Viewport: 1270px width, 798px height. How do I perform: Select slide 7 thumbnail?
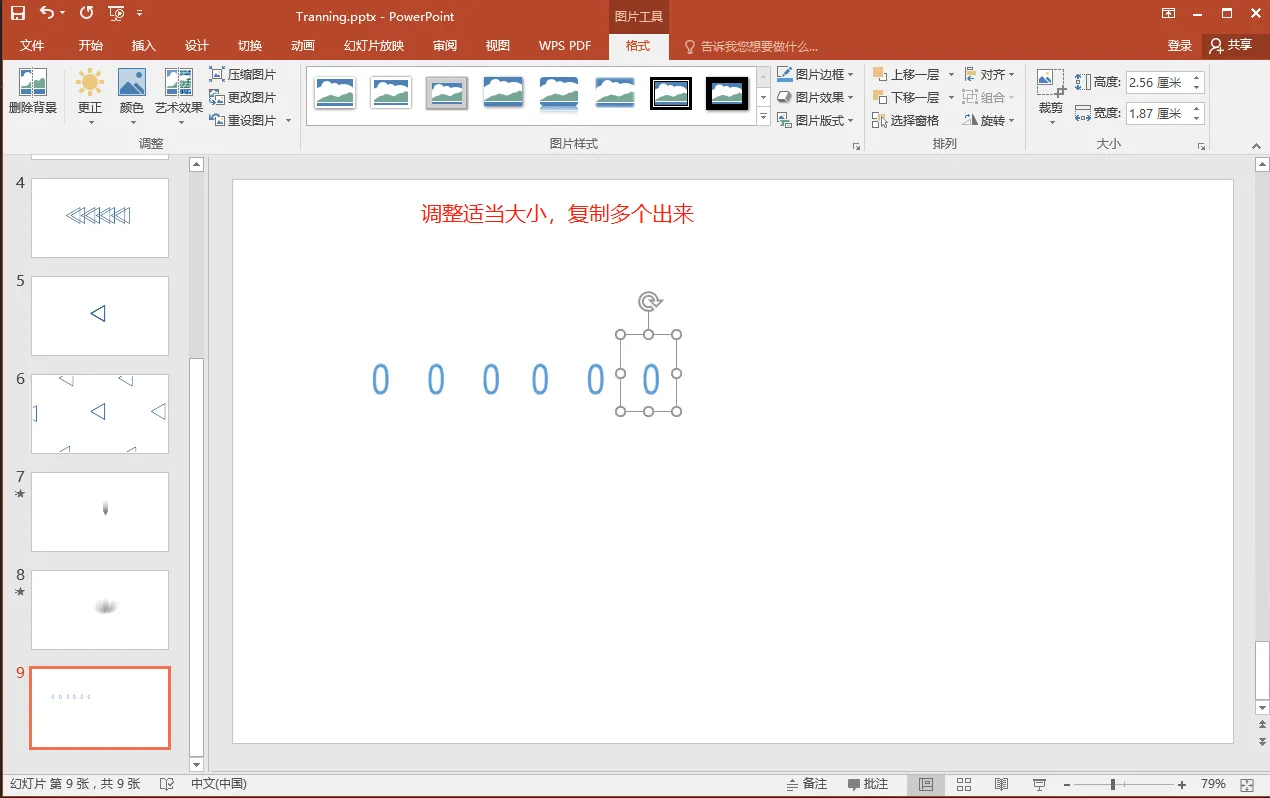coord(100,511)
